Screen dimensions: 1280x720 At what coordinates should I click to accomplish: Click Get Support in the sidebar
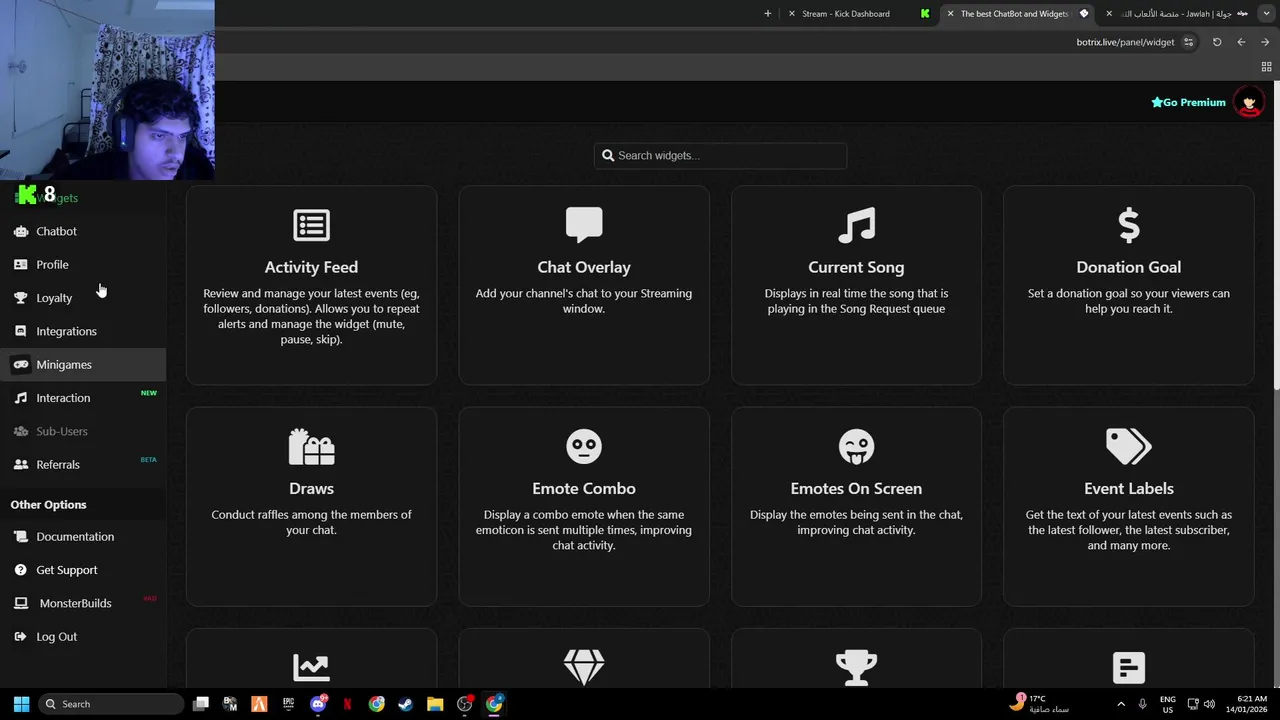click(83, 570)
